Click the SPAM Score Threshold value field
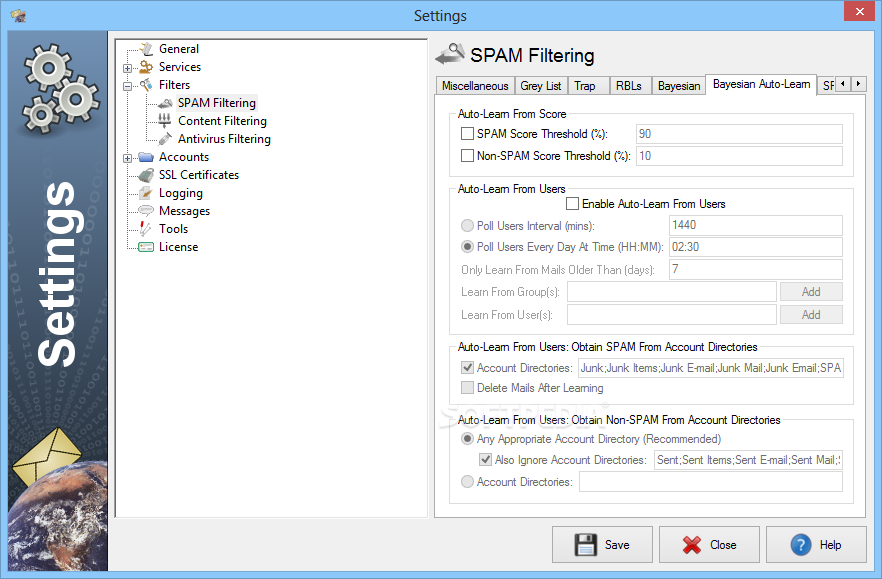 coord(739,134)
